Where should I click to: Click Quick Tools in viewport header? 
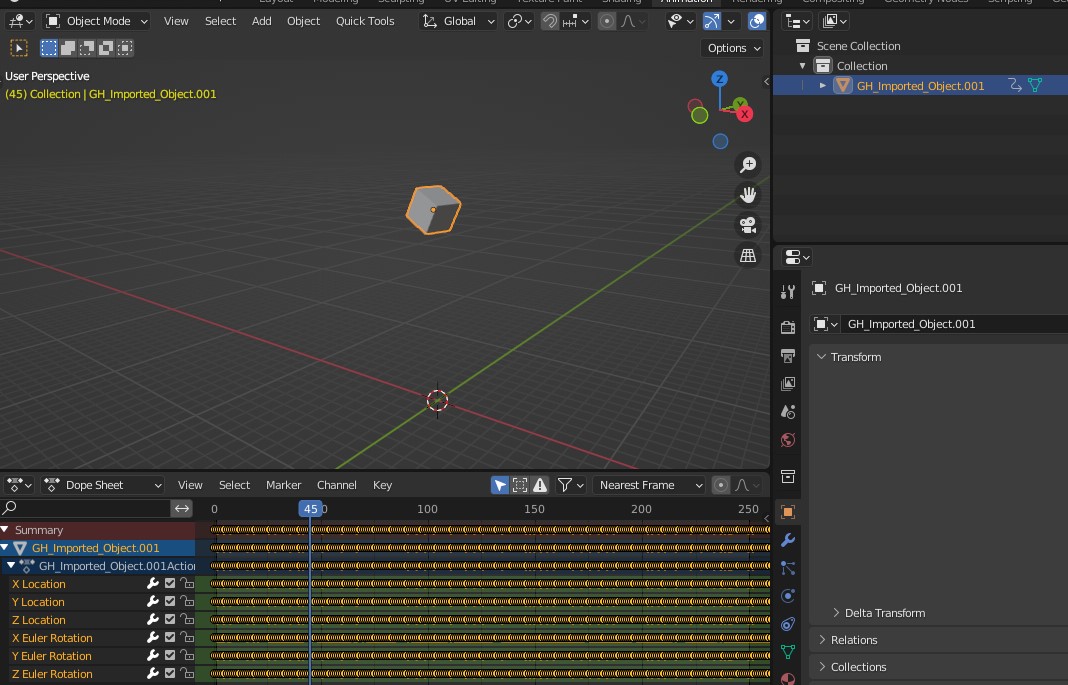coord(365,21)
